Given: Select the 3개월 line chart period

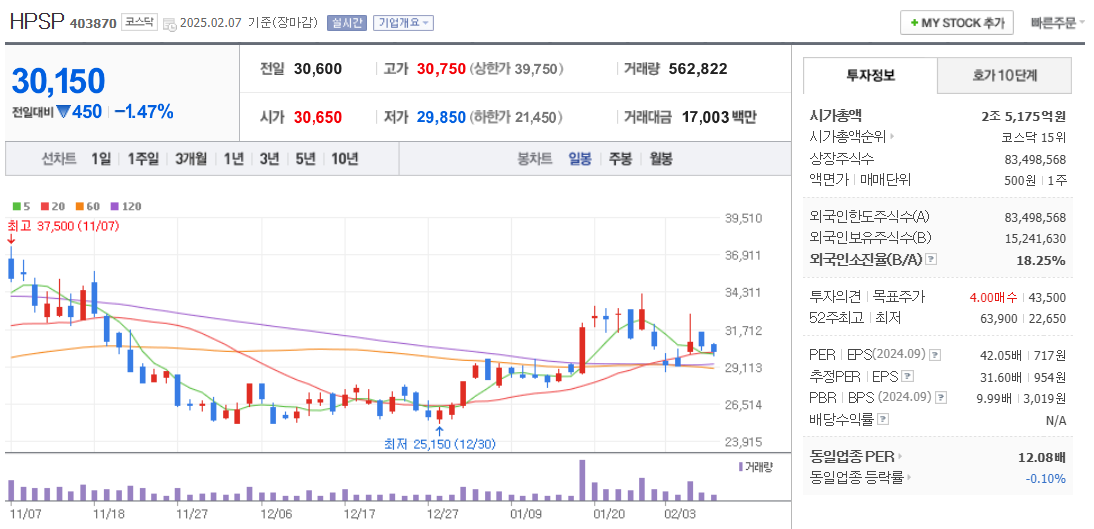Looking at the screenshot, I should click(191, 159).
